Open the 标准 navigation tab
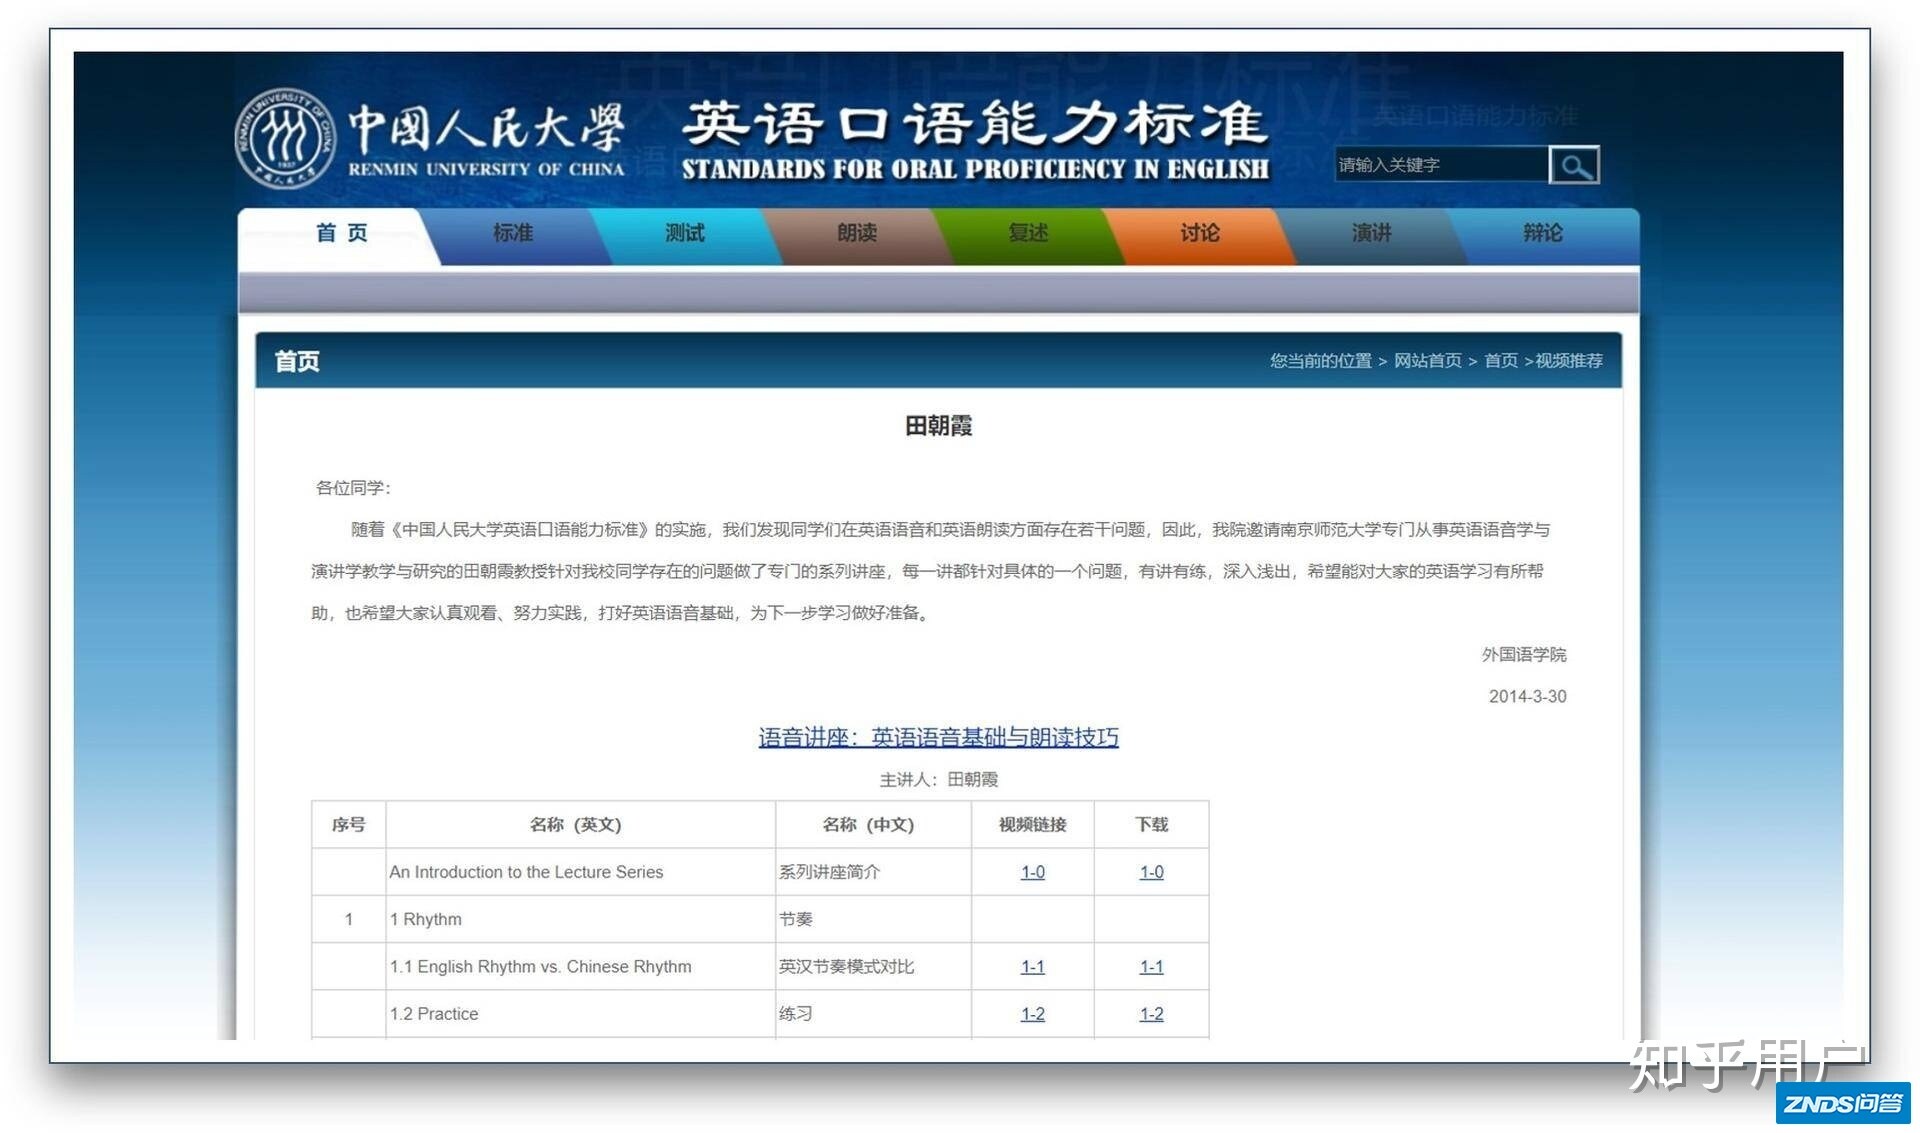Screen dimensions: 1920x1133 click(513, 233)
